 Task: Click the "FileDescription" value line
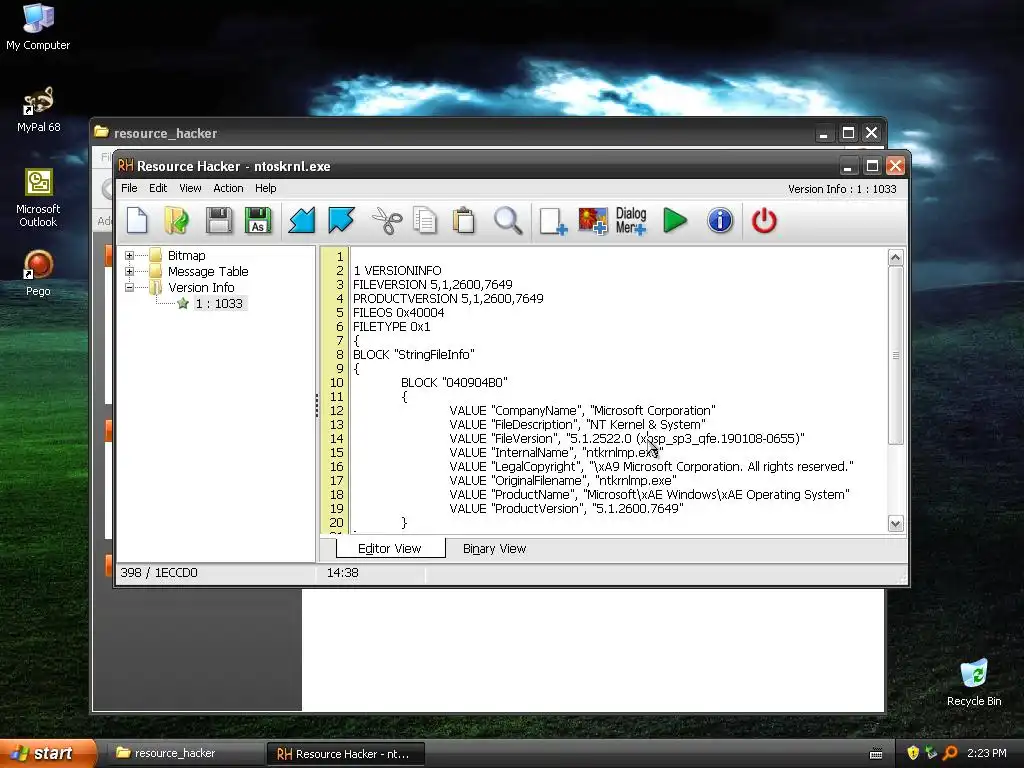pyautogui.click(x=577, y=424)
